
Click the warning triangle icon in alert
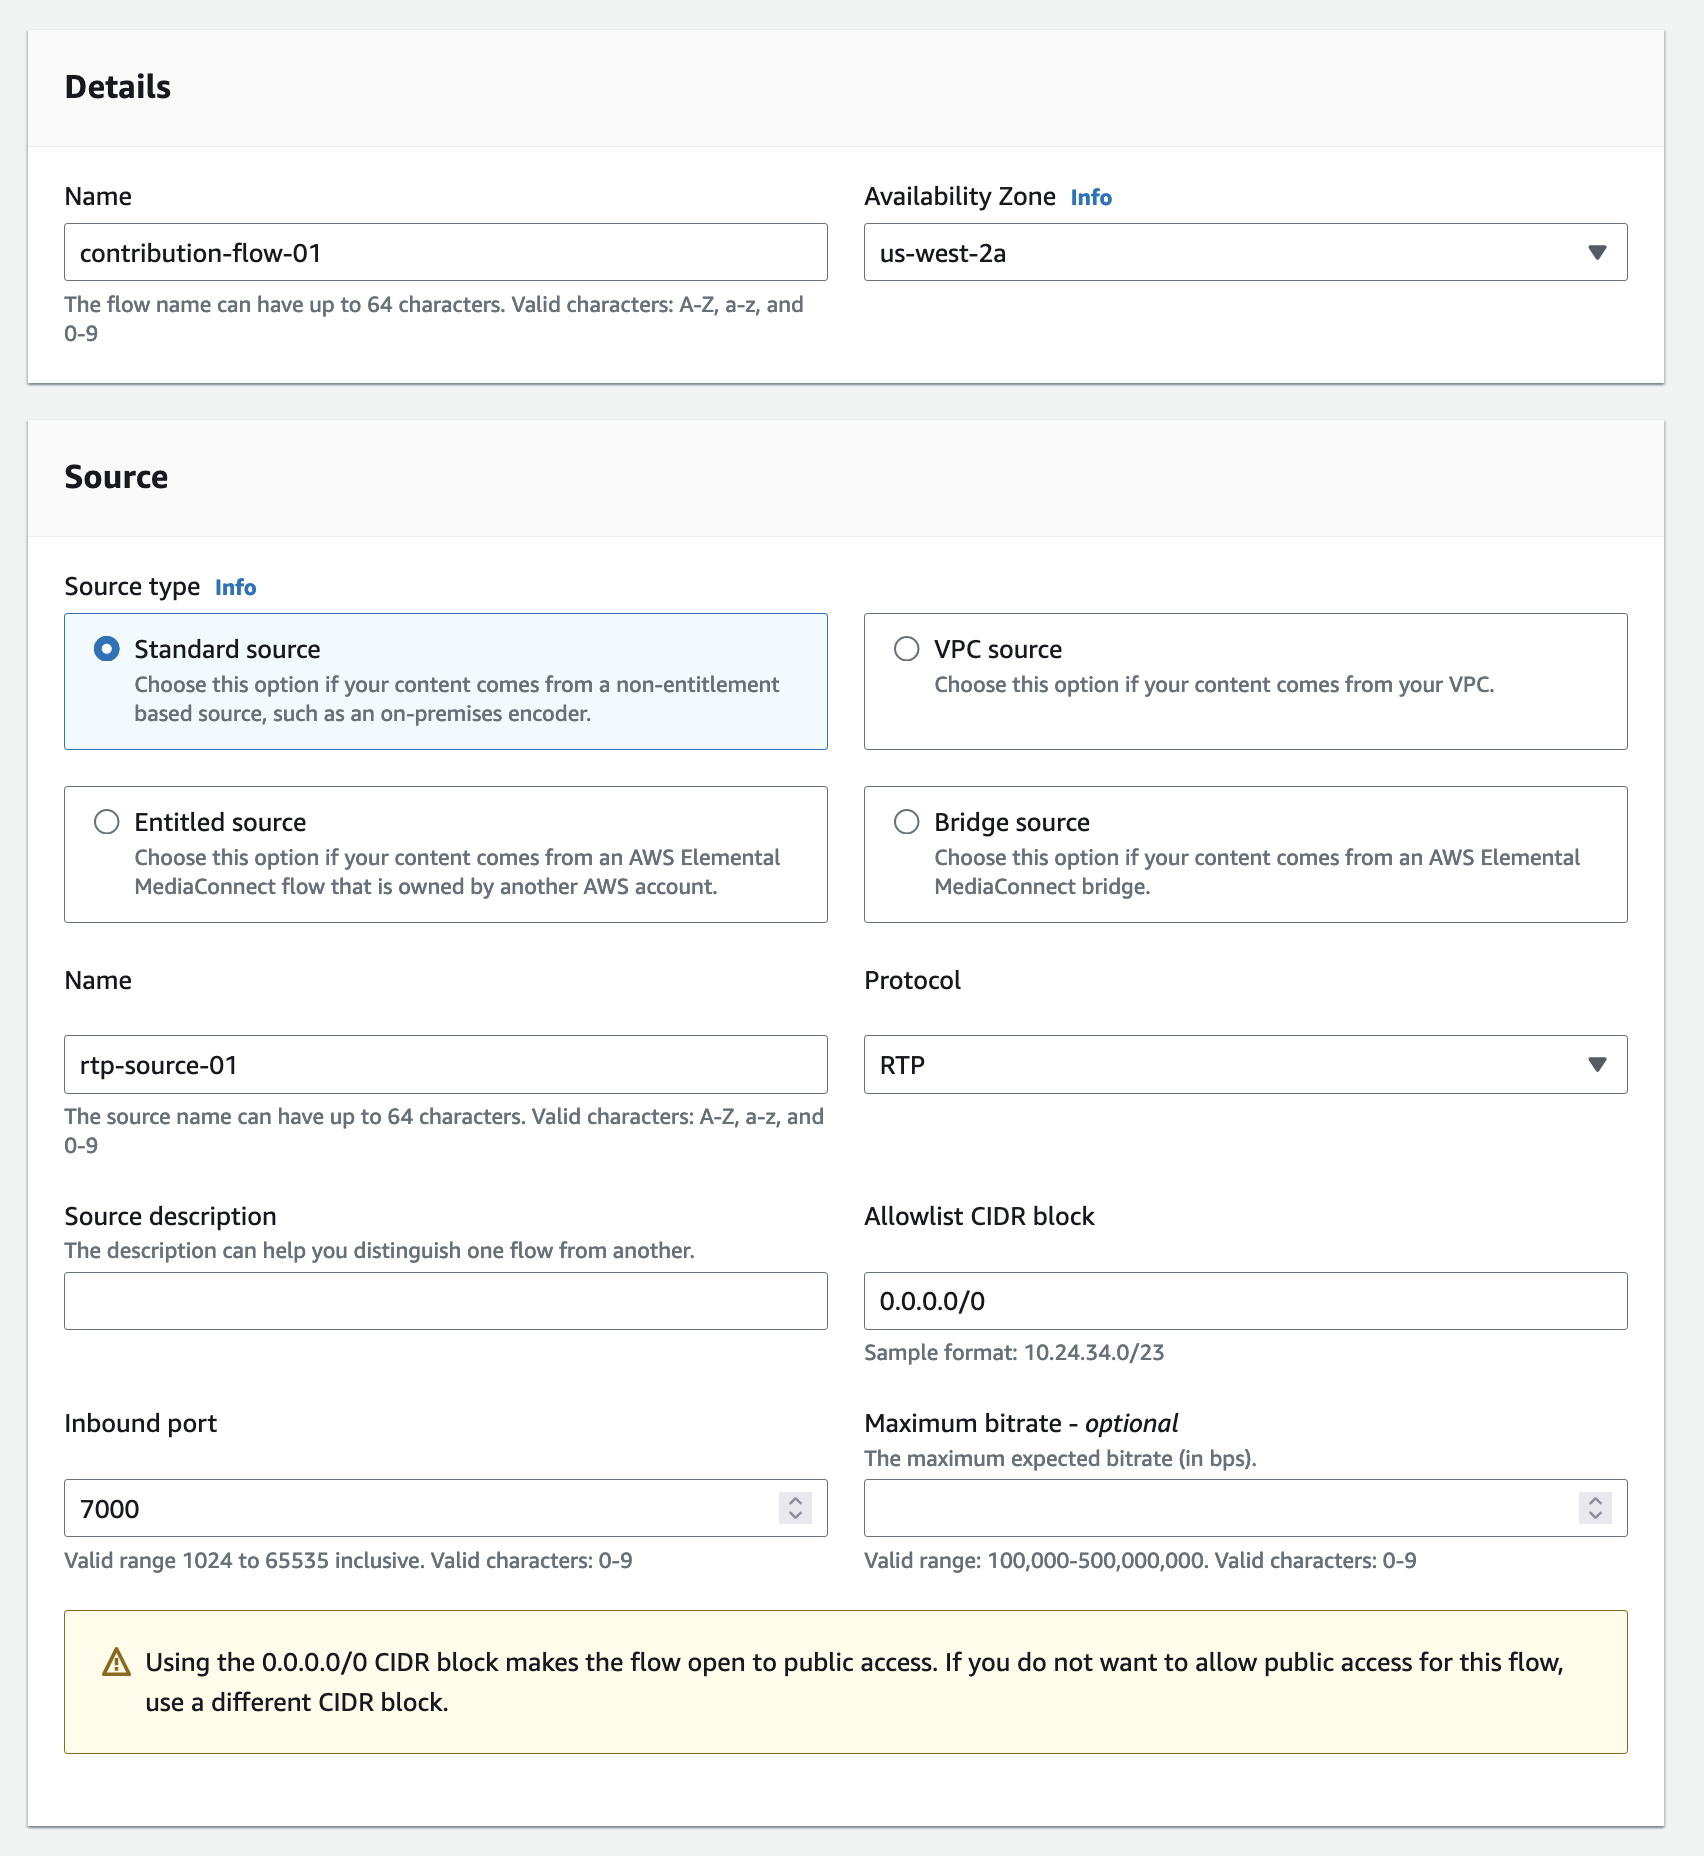[x=117, y=1662]
